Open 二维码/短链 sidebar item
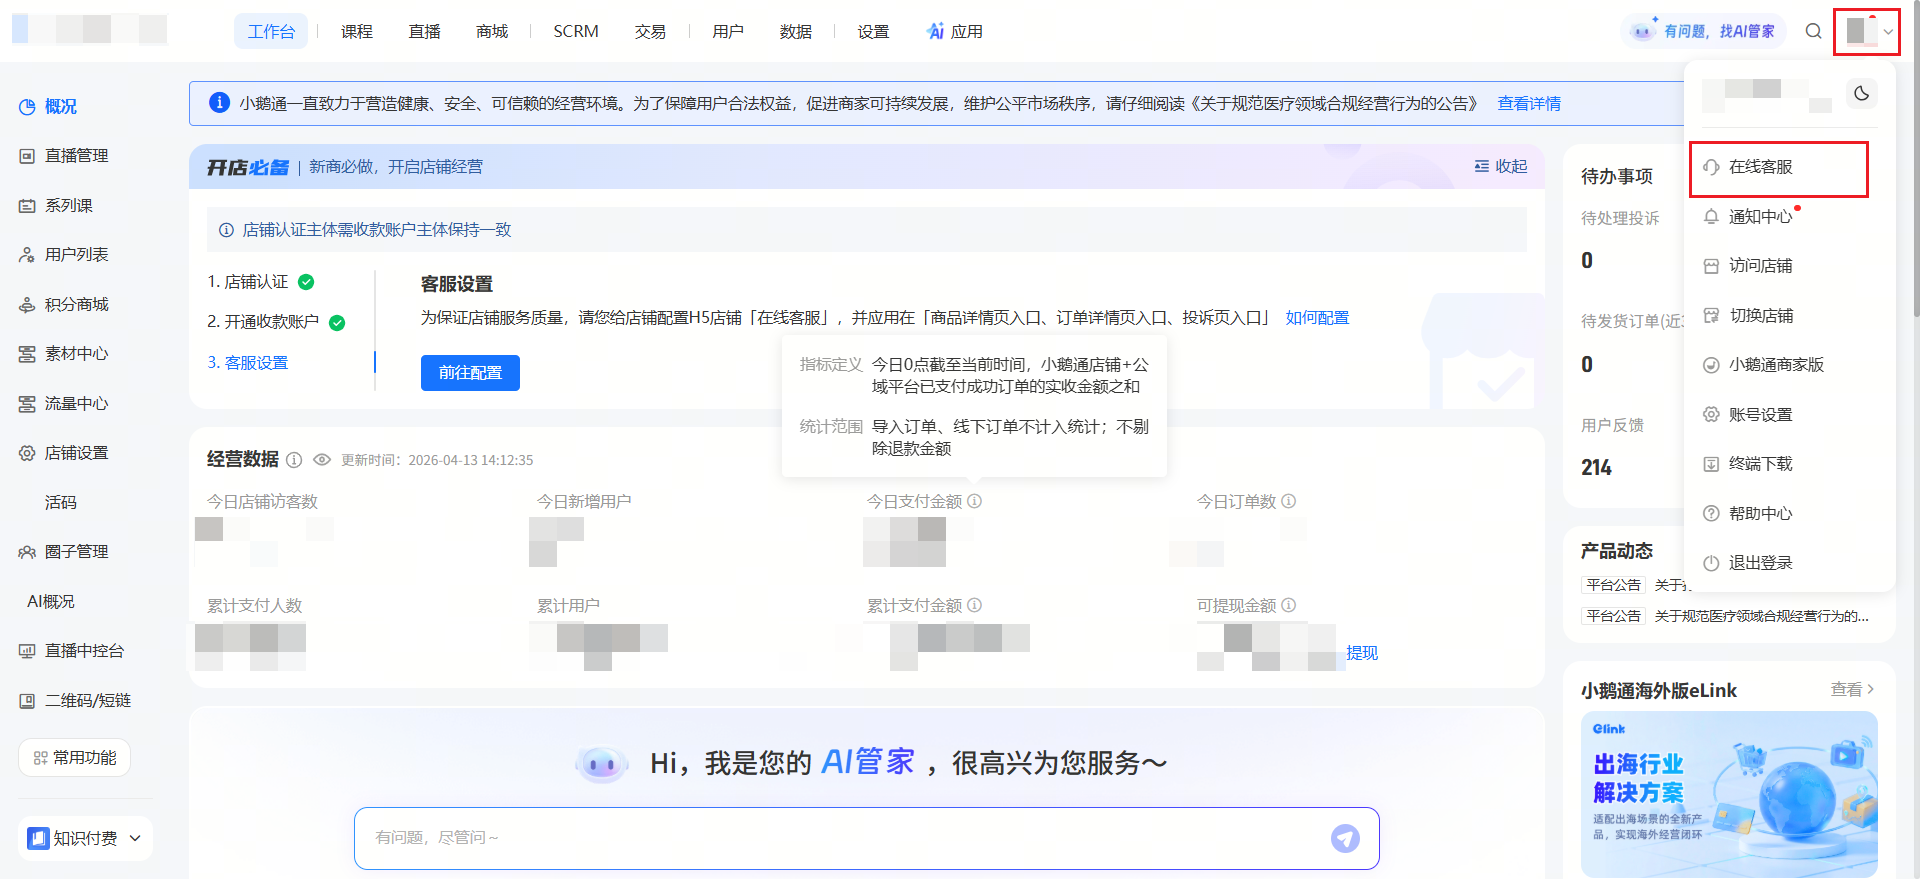This screenshot has width=1920, height=879. point(87,701)
